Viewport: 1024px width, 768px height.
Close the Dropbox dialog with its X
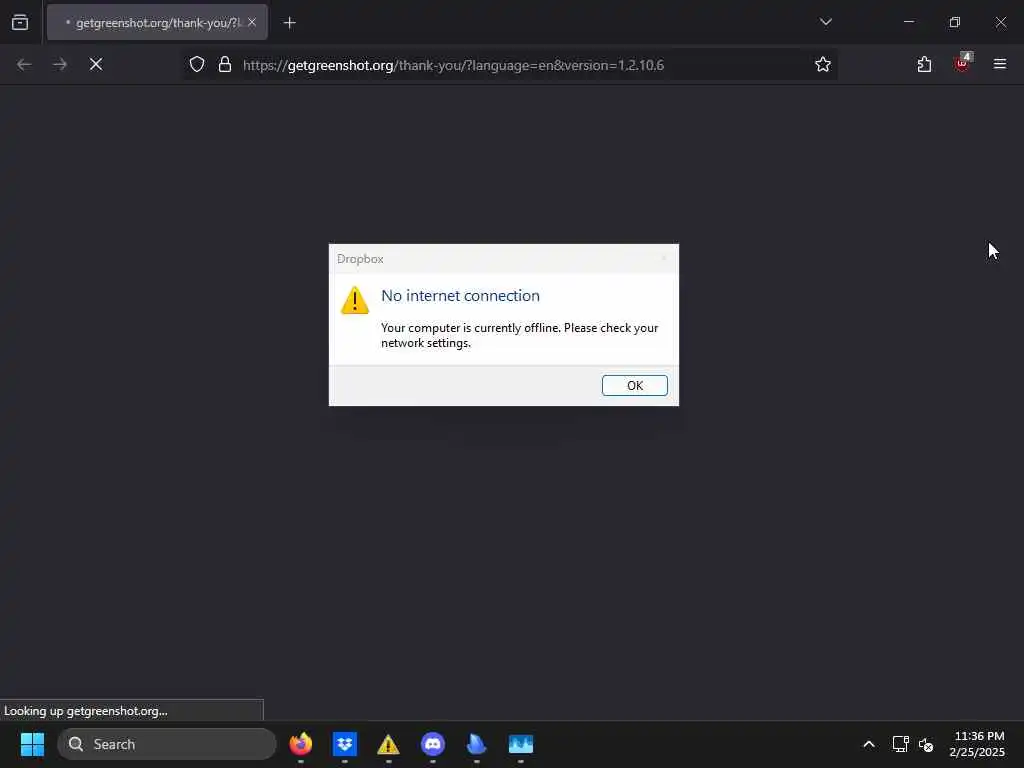tap(664, 259)
